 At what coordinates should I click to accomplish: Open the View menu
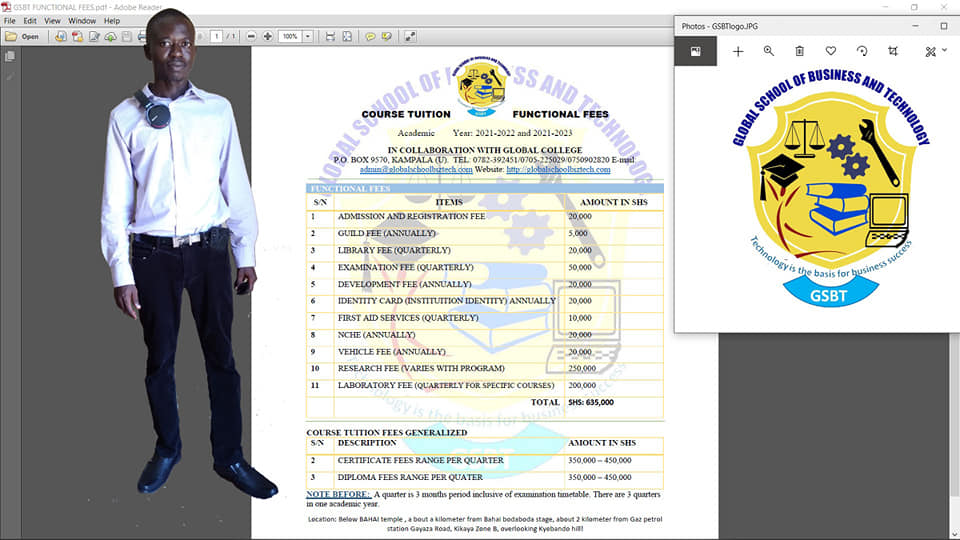[x=52, y=21]
